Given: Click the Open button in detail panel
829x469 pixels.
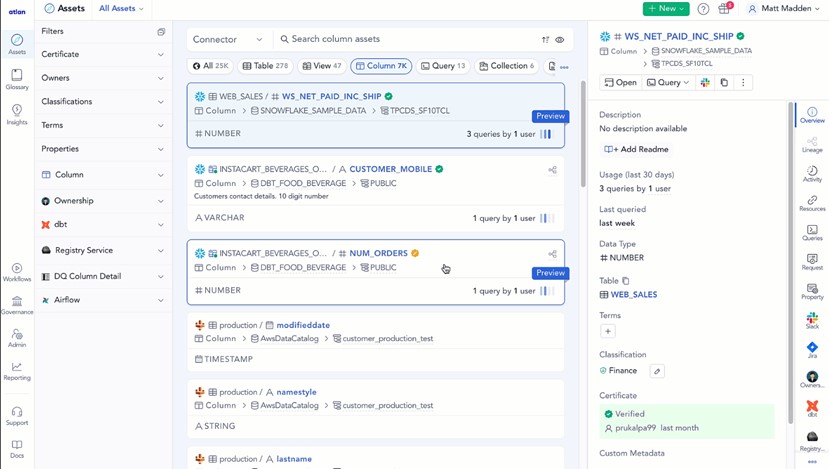Looking at the screenshot, I should (x=621, y=82).
